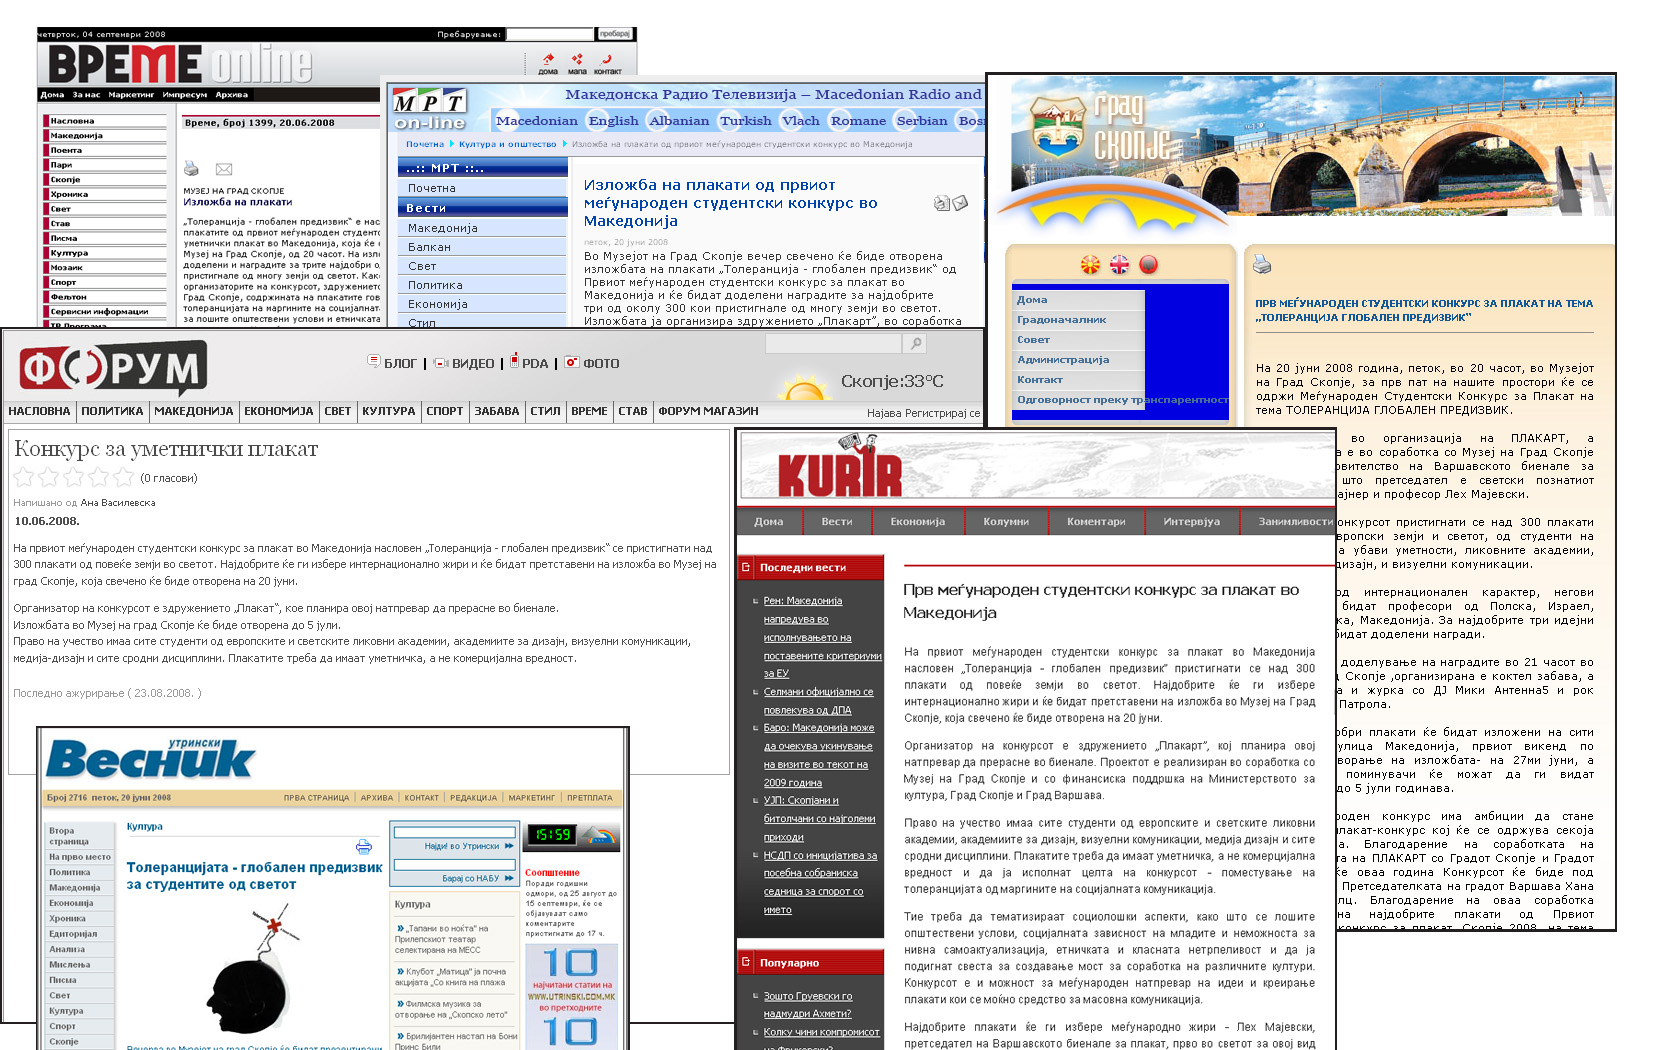1680x1050 pixels.
Task: Click 'Најди! во Утрински' search button
Action: (x=469, y=846)
